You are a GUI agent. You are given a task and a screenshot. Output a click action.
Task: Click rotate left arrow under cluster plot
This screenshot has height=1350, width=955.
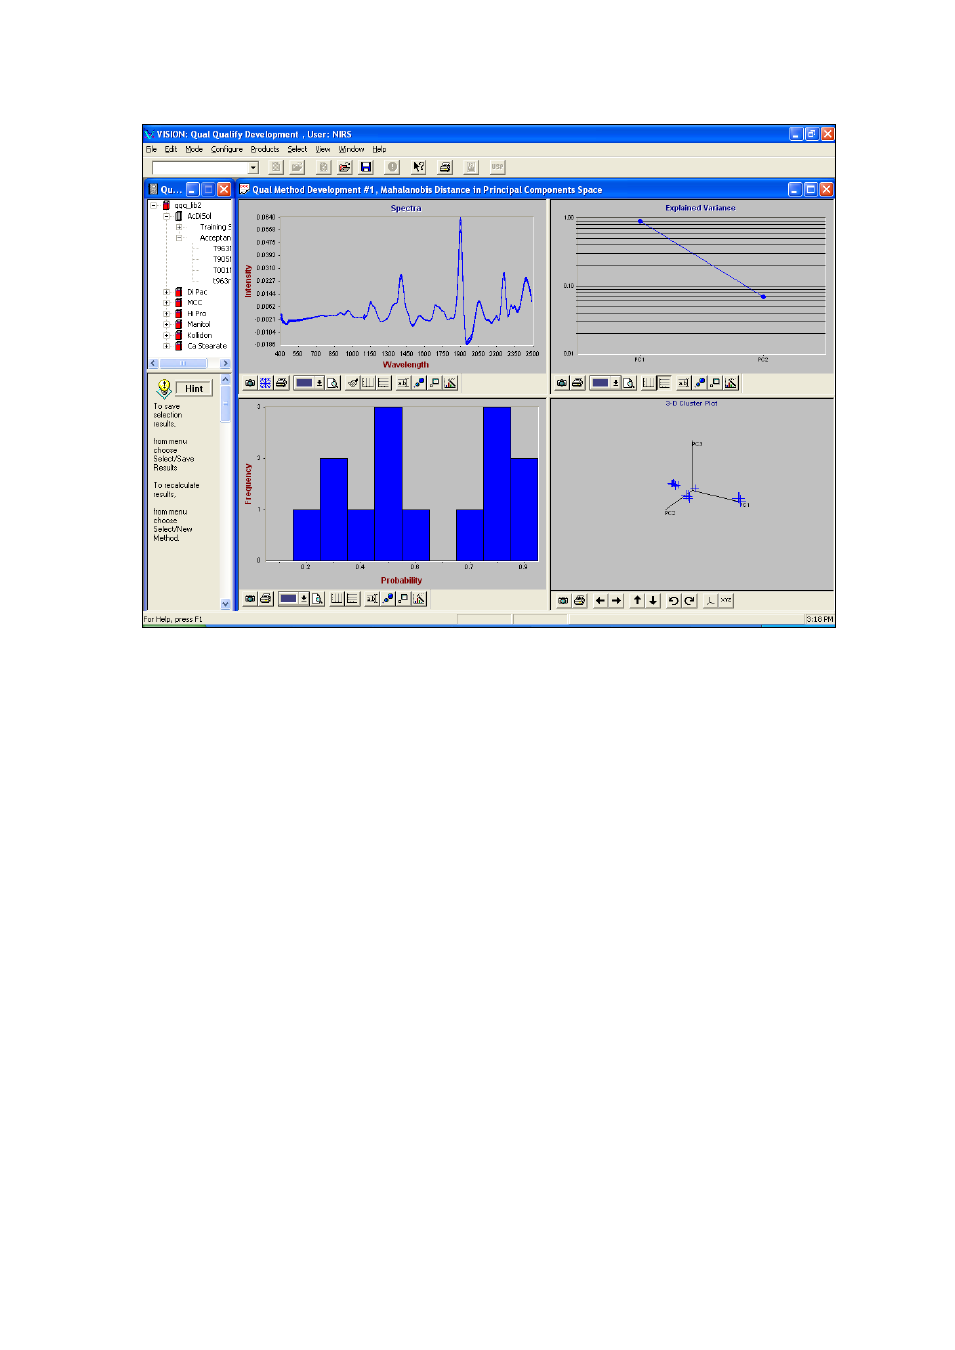[x=600, y=601]
